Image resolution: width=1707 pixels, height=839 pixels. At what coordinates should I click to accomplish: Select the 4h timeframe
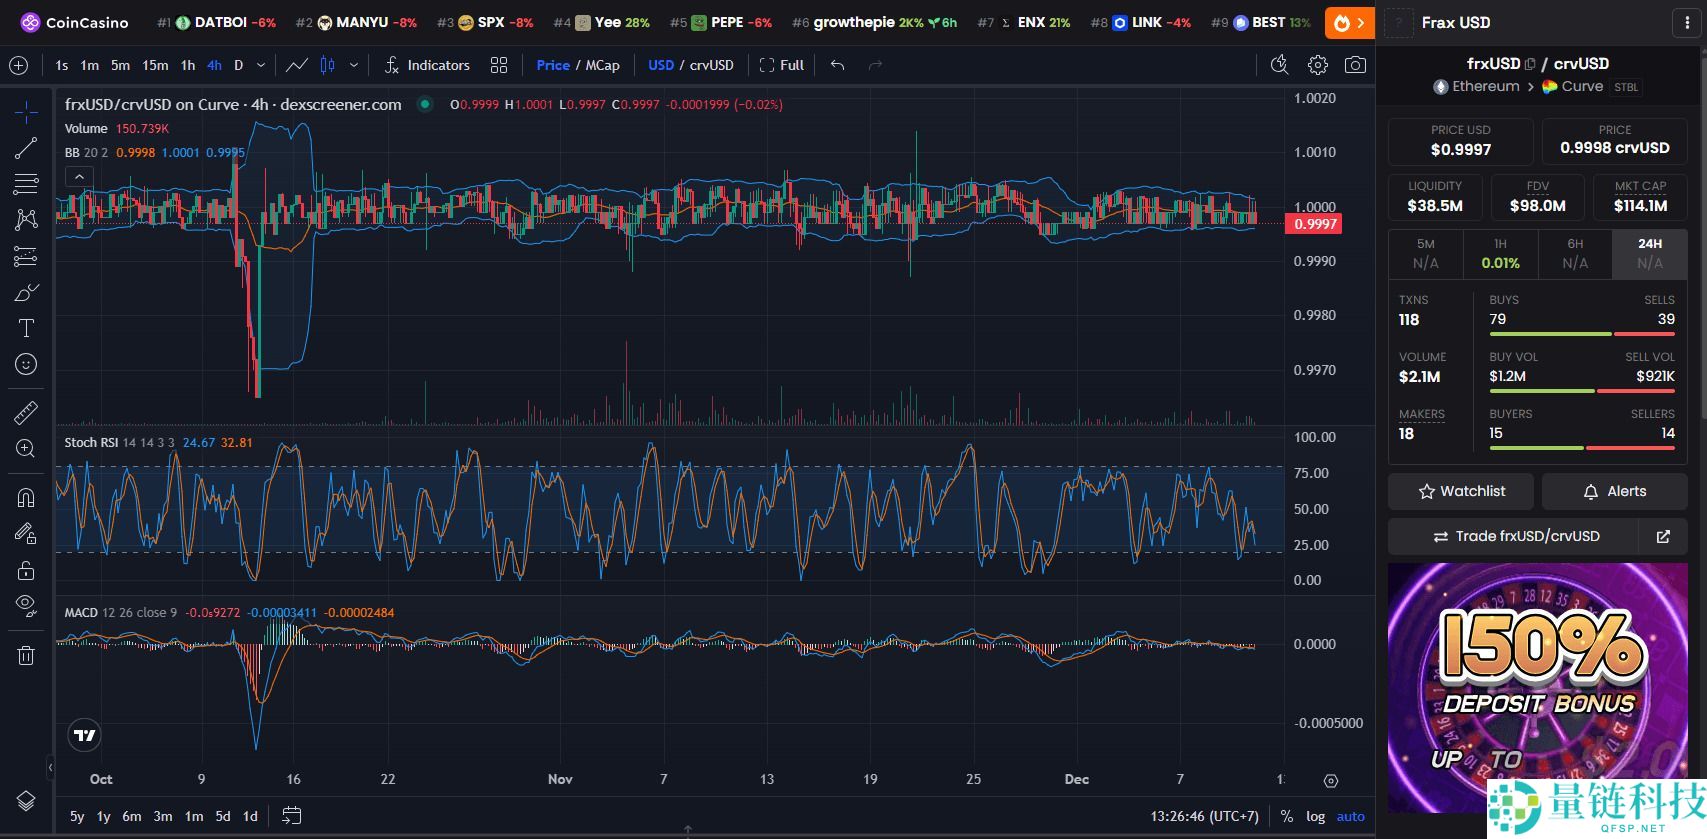tap(214, 65)
